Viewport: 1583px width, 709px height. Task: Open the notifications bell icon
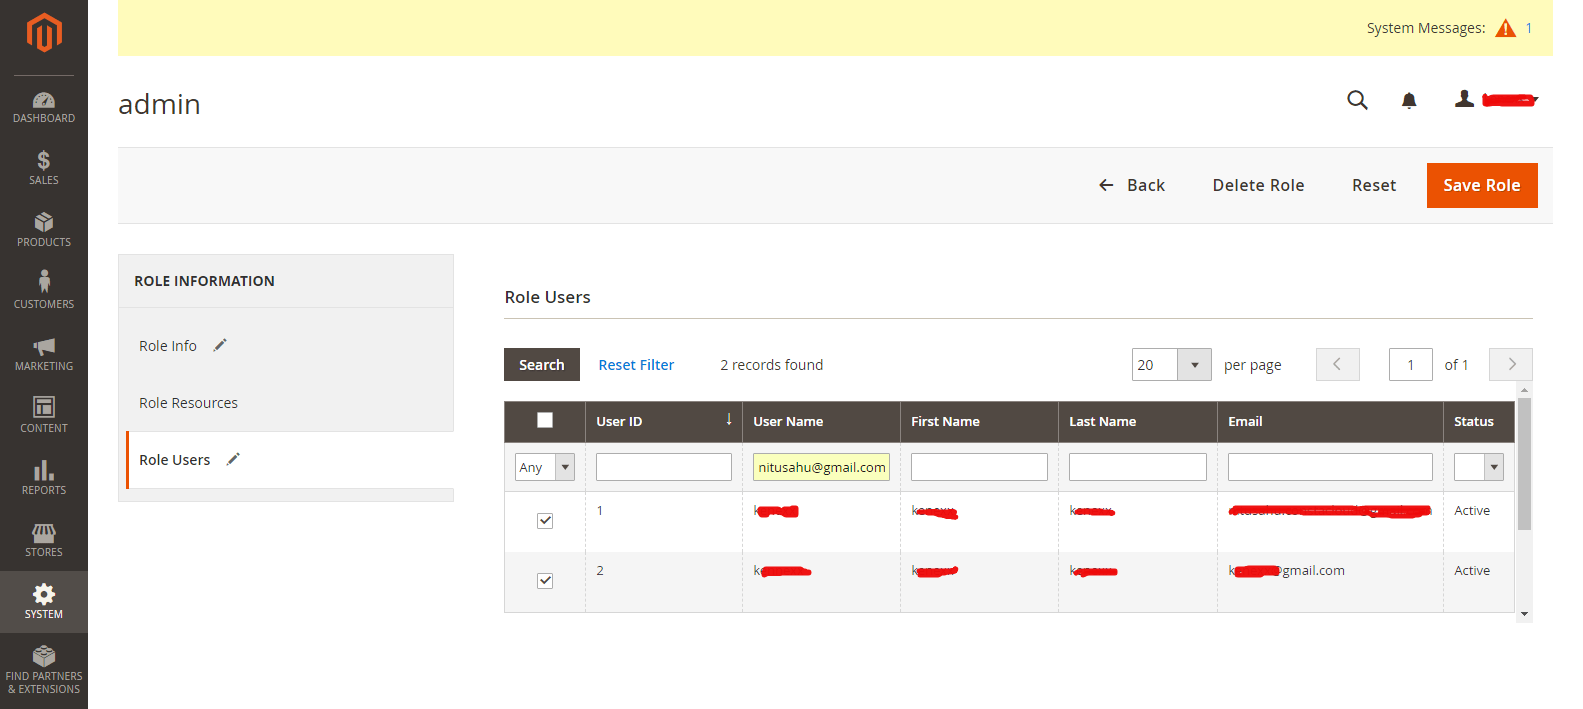click(1409, 100)
